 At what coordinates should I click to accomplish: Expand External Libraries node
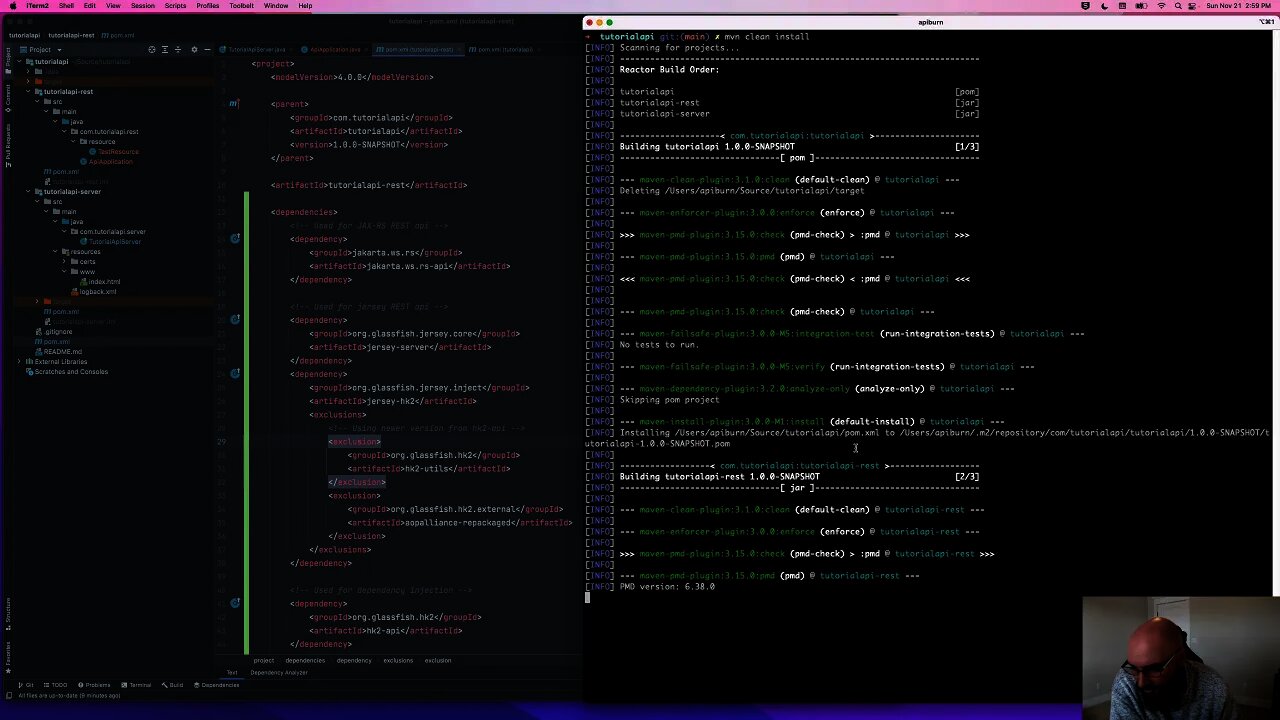pos(21,362)
